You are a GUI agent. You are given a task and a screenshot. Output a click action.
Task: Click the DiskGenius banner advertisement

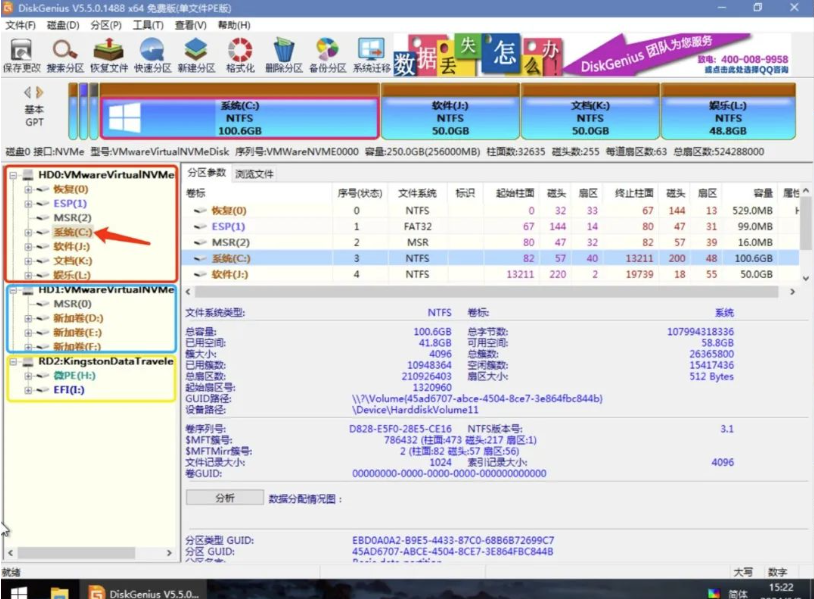(592, 55)
